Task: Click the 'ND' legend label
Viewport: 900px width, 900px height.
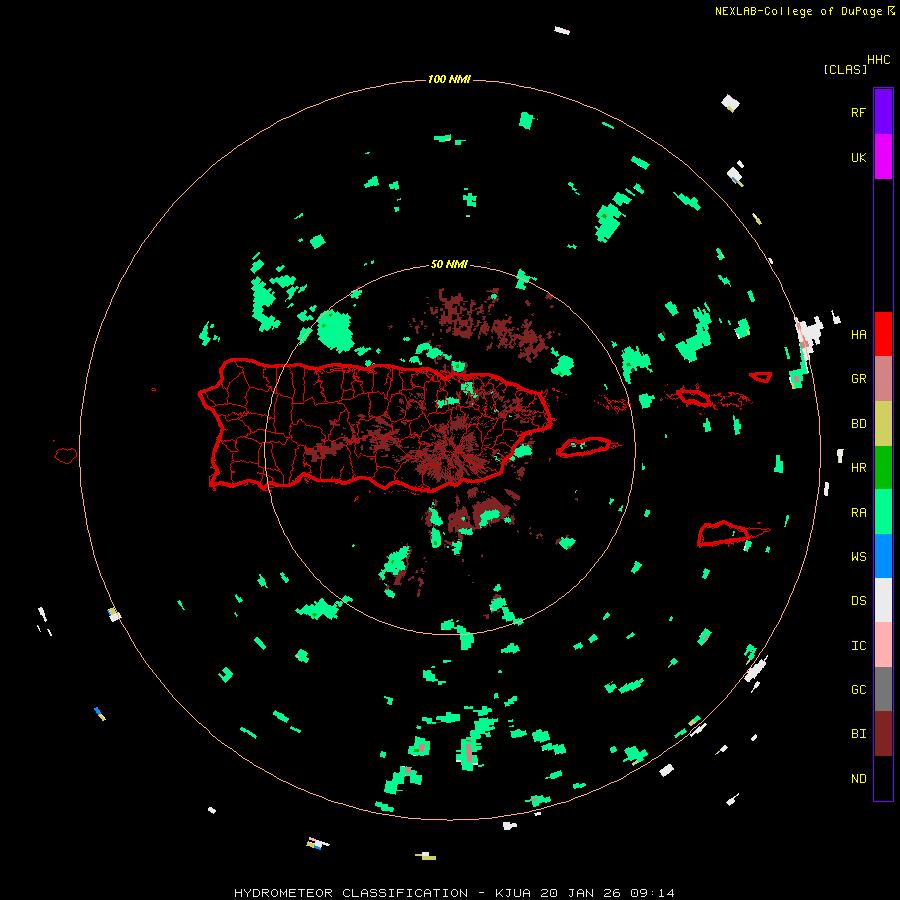Action: (858, 779)
